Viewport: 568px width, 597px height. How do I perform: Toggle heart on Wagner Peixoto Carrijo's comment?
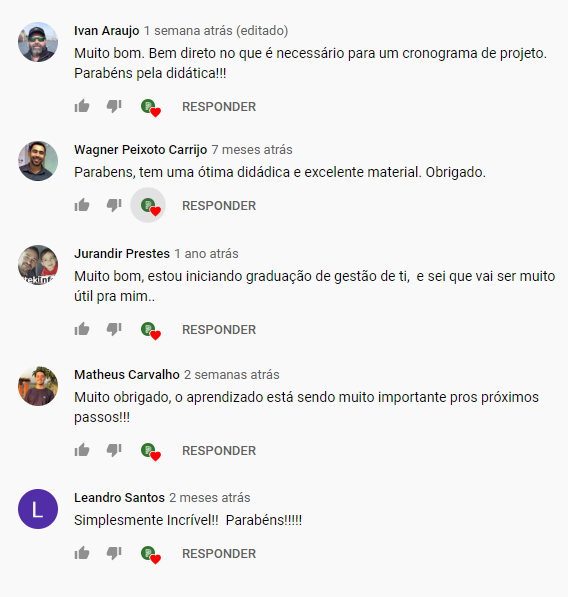click(x=148, y=205)
